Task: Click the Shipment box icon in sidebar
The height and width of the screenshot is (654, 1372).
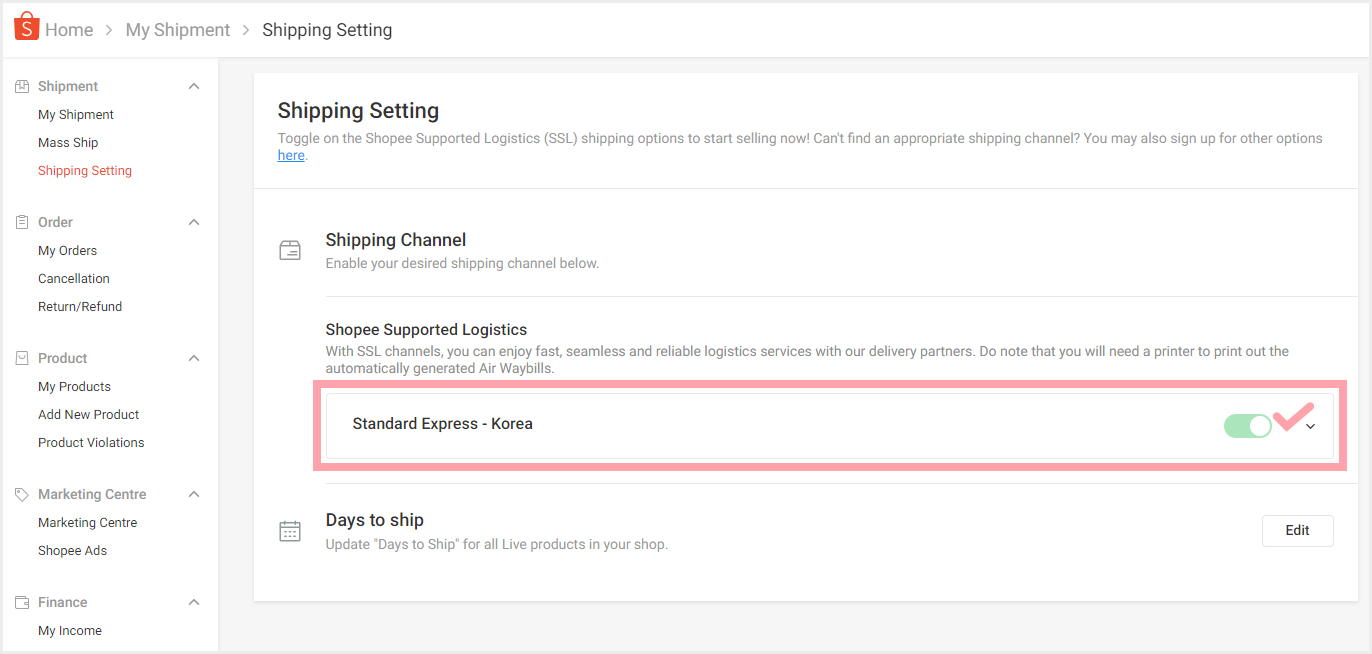Action: point(22,86)
